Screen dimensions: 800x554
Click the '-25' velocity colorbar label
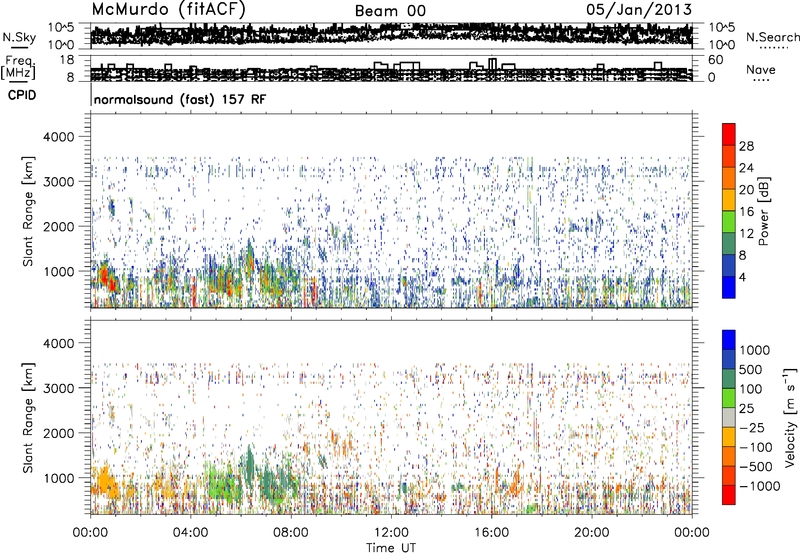(x=752, y=427)
